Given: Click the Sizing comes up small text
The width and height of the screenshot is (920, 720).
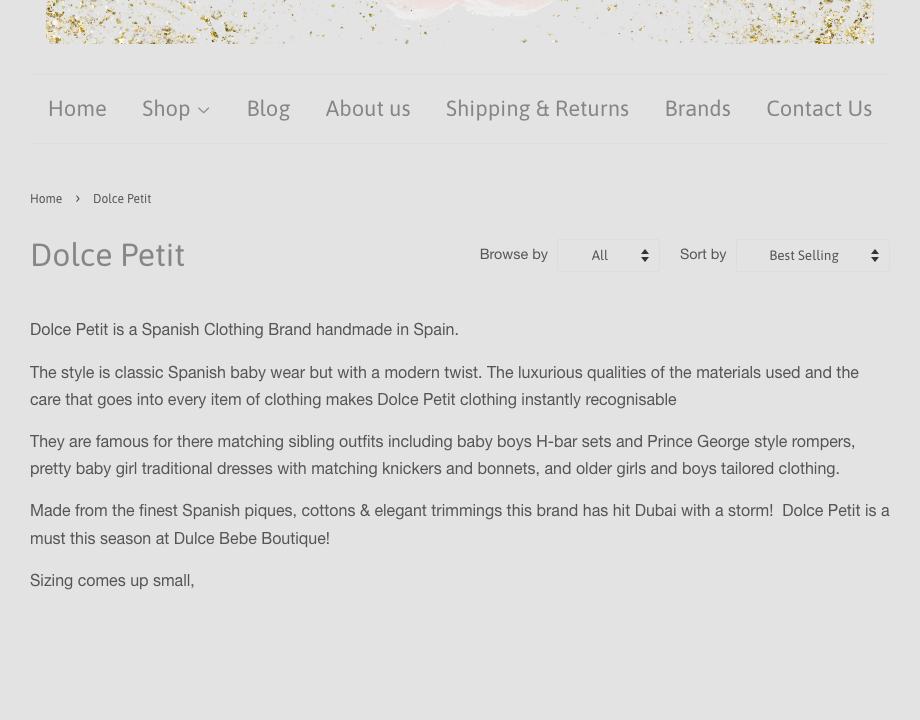Looking at the screenshot, I should point(112,581).
